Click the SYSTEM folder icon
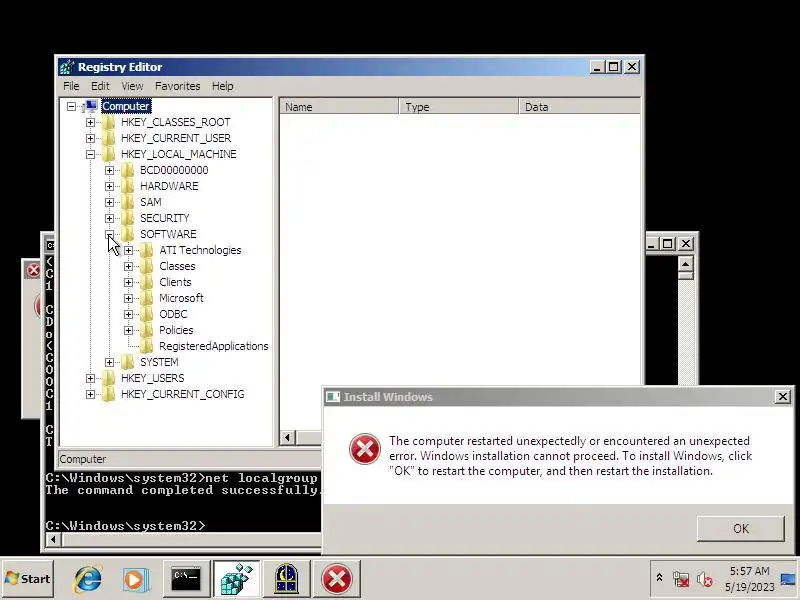 coord(128,362)
